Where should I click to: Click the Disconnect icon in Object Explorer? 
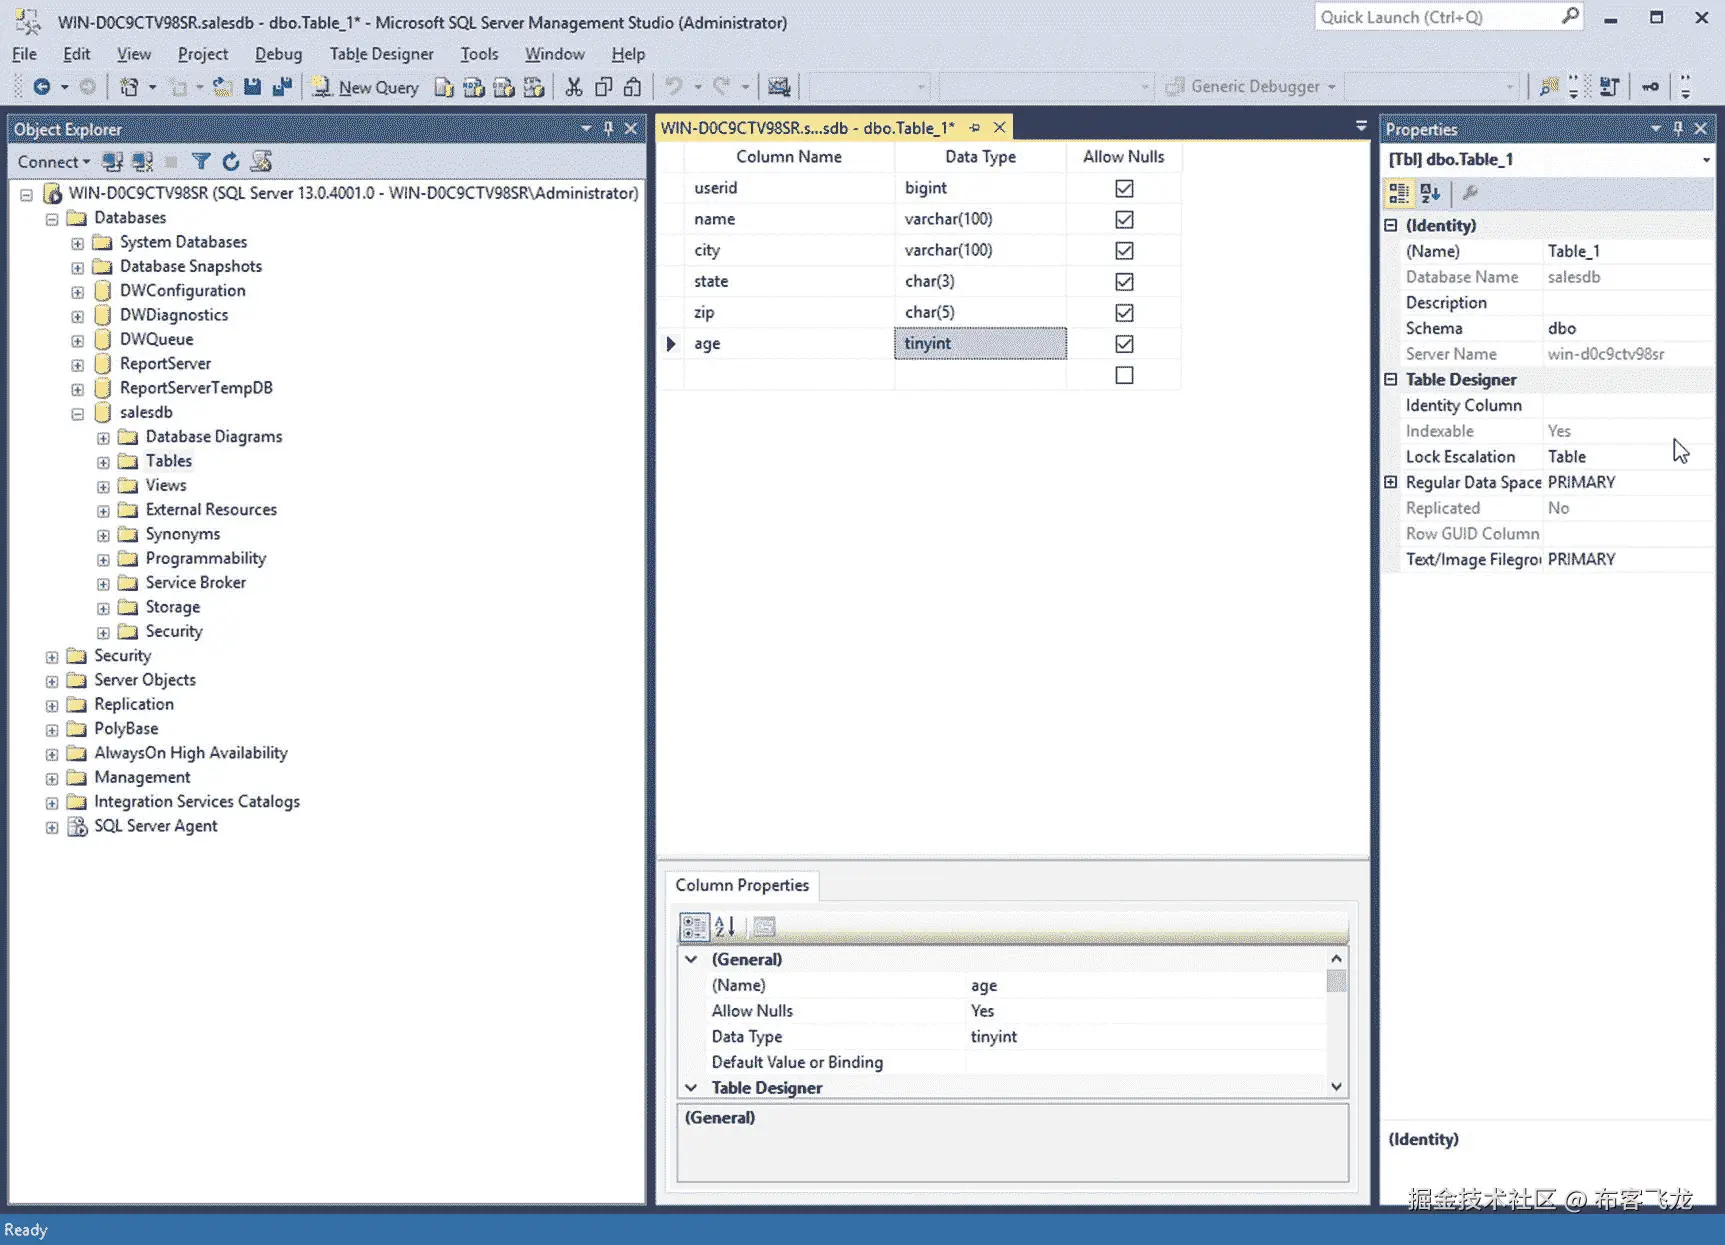click(143, 162)
